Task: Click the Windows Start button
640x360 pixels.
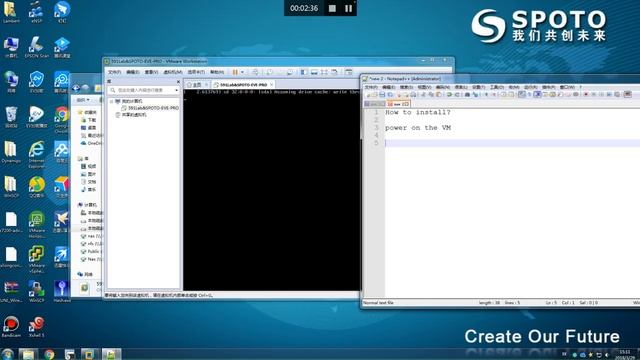Action: pyautogui.click(x=7, y=354)
